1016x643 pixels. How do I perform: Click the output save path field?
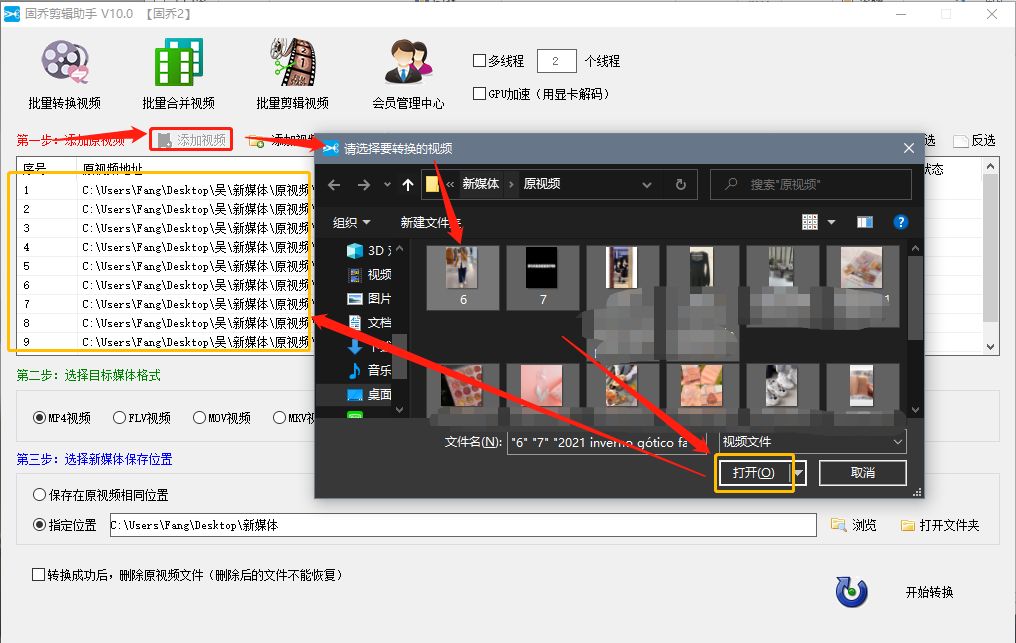coord(463,525)
